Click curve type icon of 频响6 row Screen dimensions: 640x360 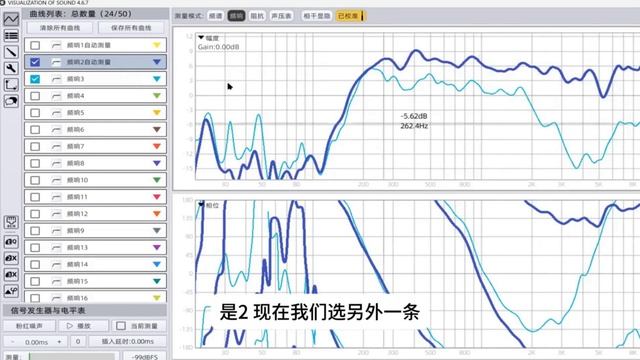(56, 129)
